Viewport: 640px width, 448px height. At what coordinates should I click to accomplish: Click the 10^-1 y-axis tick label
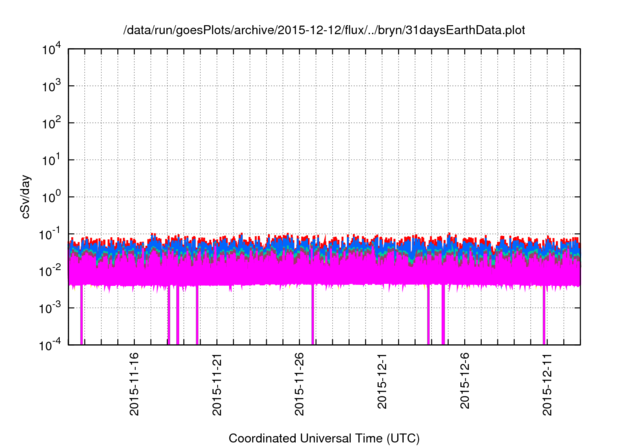[50, 235]
